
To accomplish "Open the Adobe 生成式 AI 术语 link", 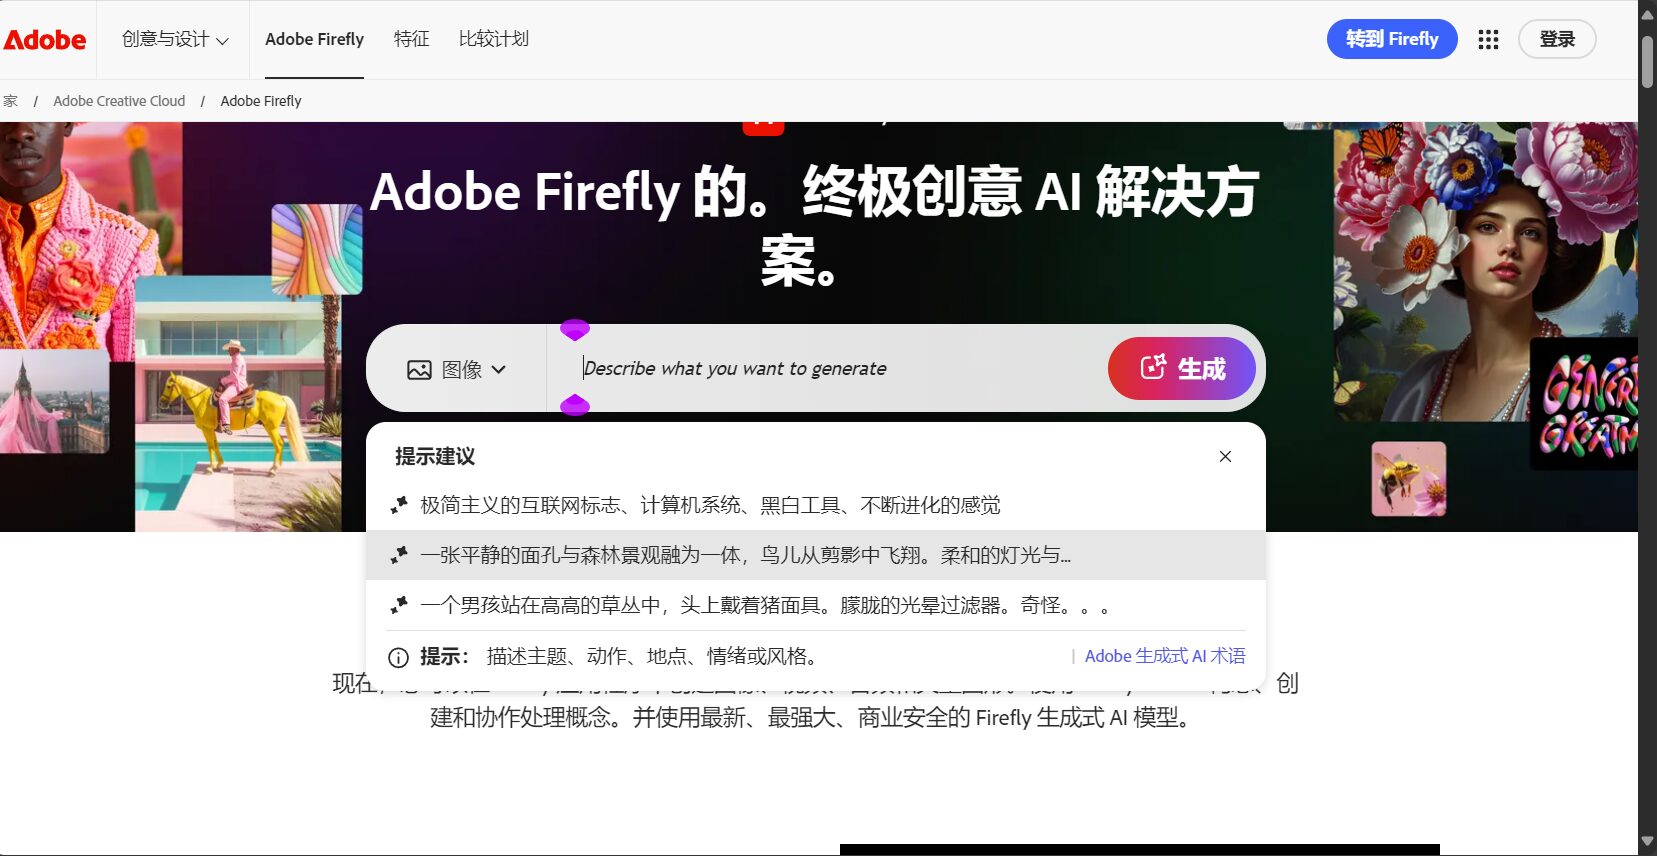I will 1165,656.
